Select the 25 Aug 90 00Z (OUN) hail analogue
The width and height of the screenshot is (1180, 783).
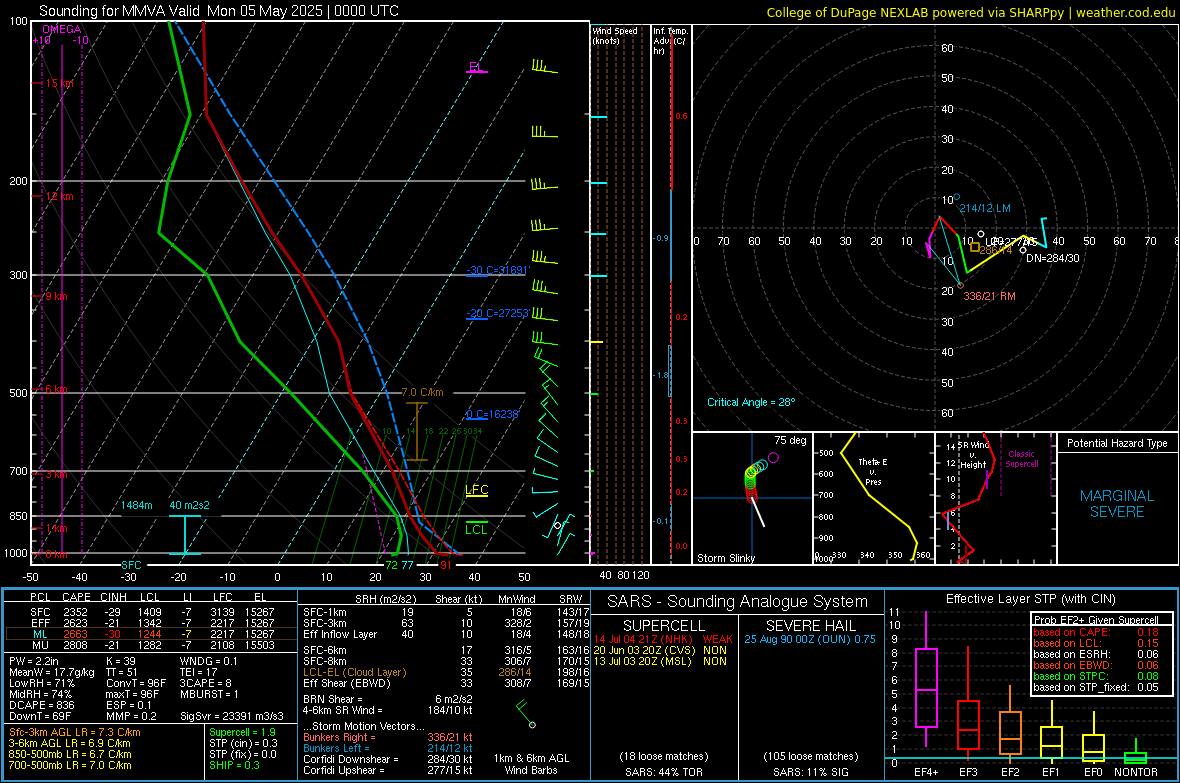pyautogui.click(x=810, y=638)
